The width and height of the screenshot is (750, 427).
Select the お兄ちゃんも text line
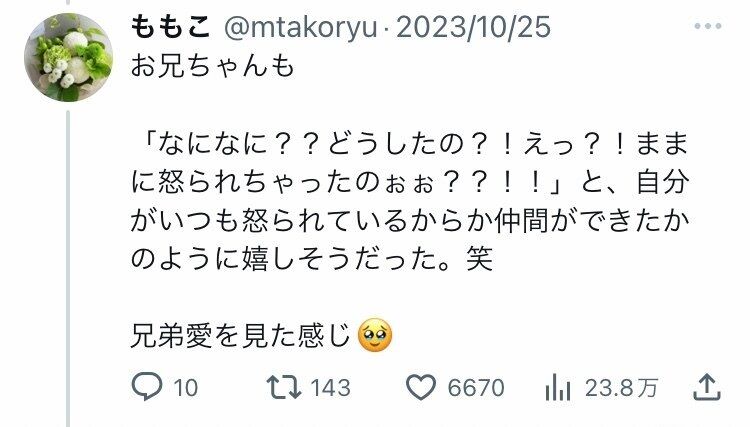[212, 66]
